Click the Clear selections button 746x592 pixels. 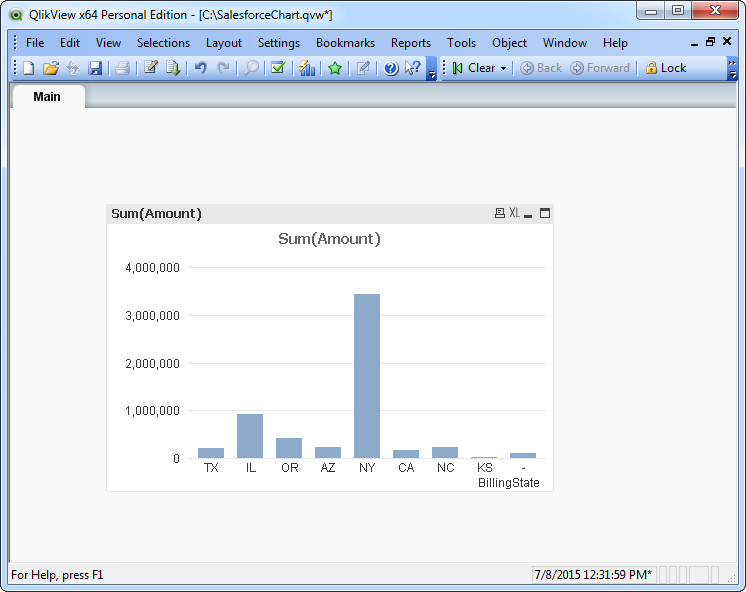tap(474, 68)
